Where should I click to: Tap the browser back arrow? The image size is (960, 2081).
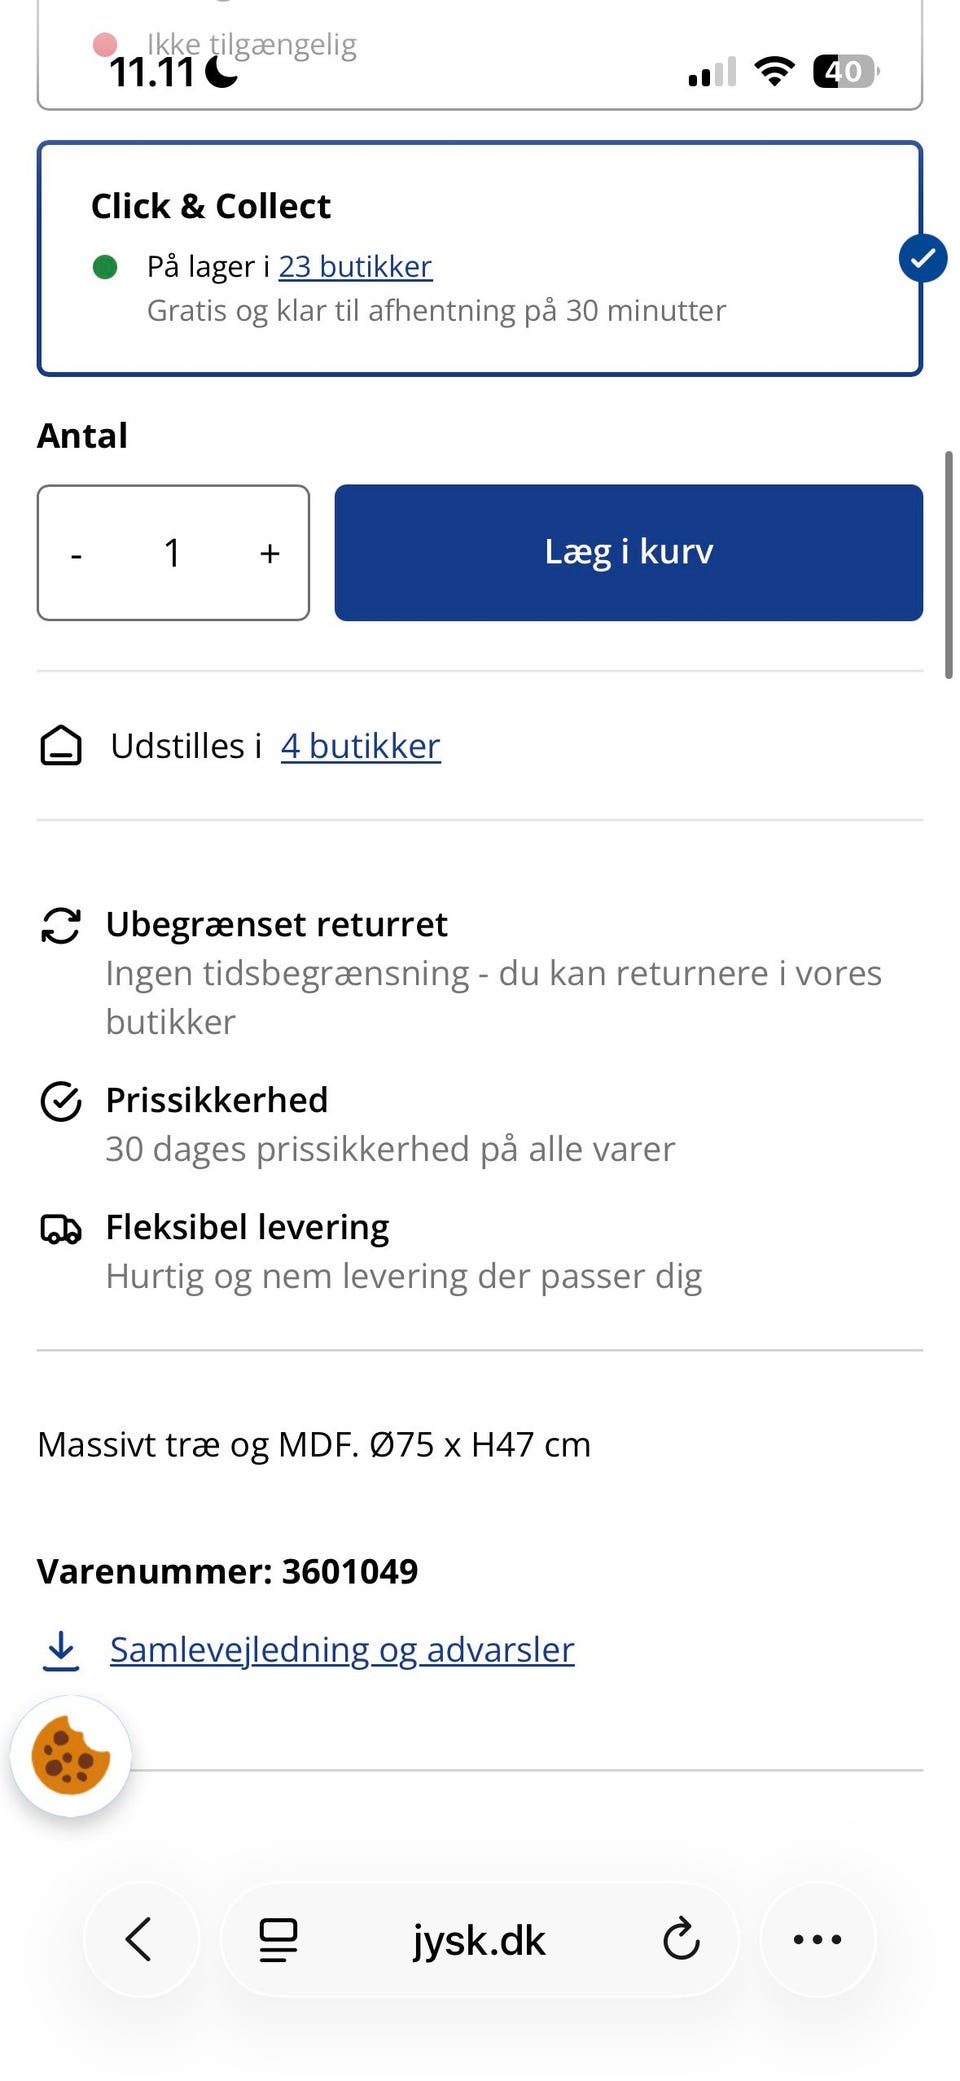click(139, 1939)
